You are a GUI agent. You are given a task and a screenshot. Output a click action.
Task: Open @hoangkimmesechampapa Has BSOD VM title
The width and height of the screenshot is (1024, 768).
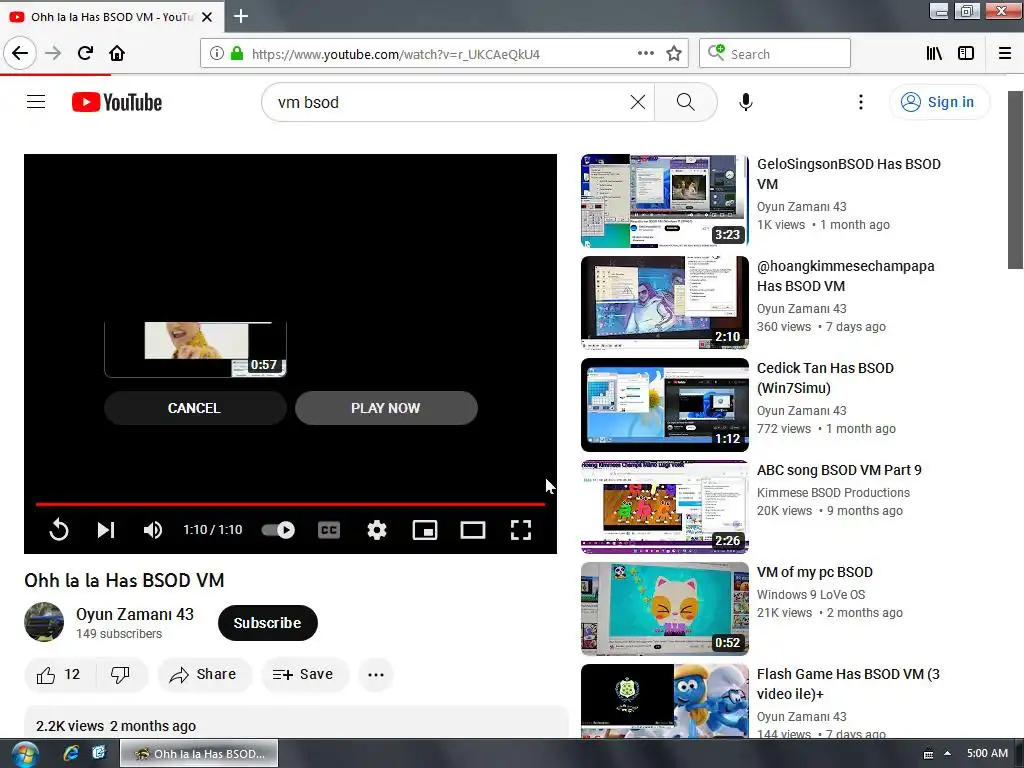846,276
